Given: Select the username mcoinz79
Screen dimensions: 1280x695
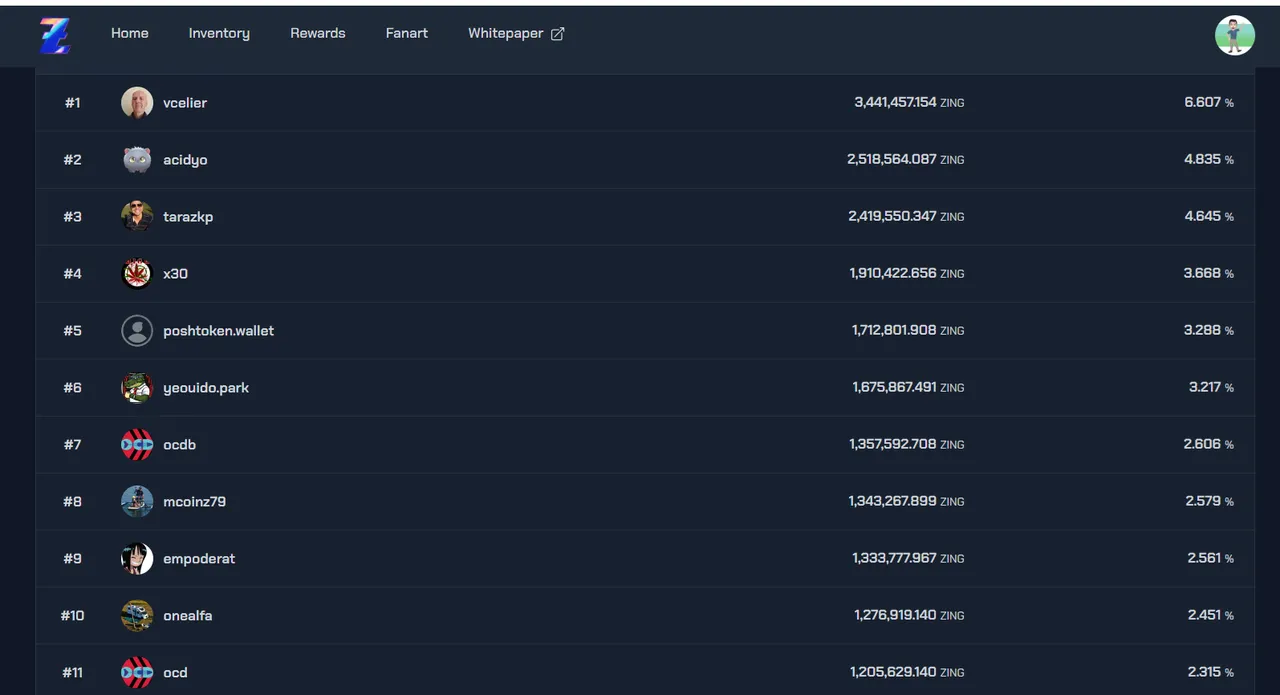Looking at the screenshot, I should click(194, 501).
